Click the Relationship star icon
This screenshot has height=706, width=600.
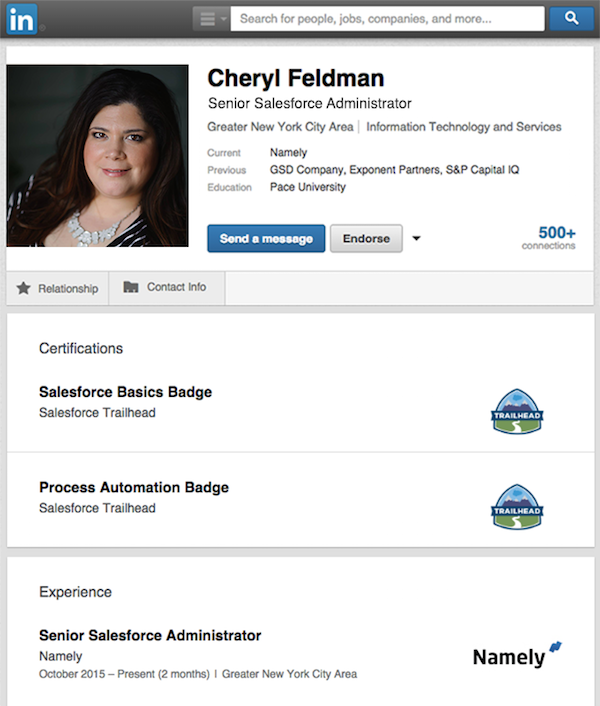24,288
